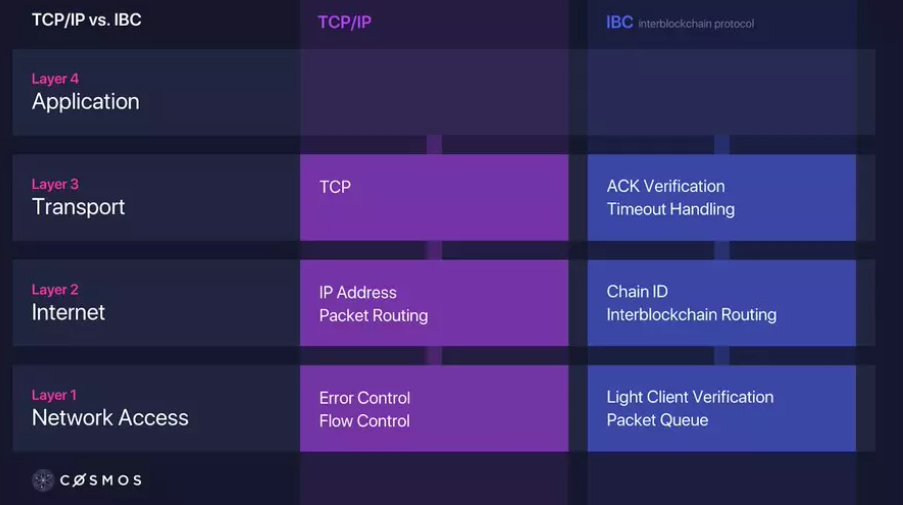
Task: Click the "Interblockchain Routing" text
Action: click(691, 314)
